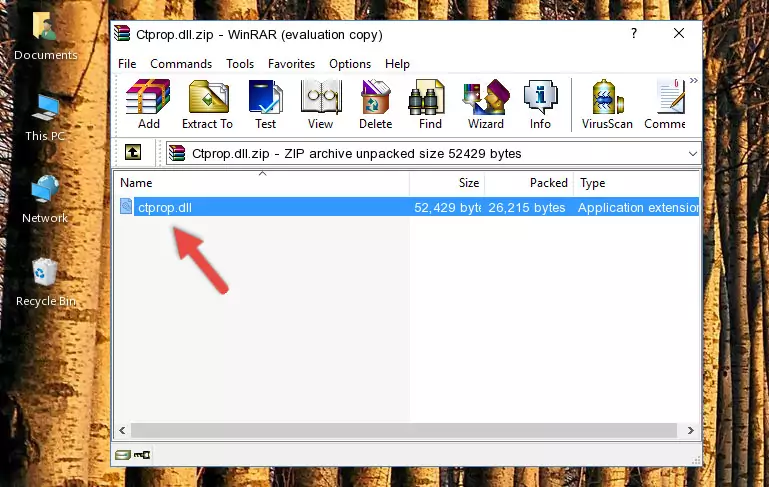Image resolution: width=769 pixels, height=487 pixels.
Task: Run VirusScan on the archive
Action: click(x=607, y=104)
